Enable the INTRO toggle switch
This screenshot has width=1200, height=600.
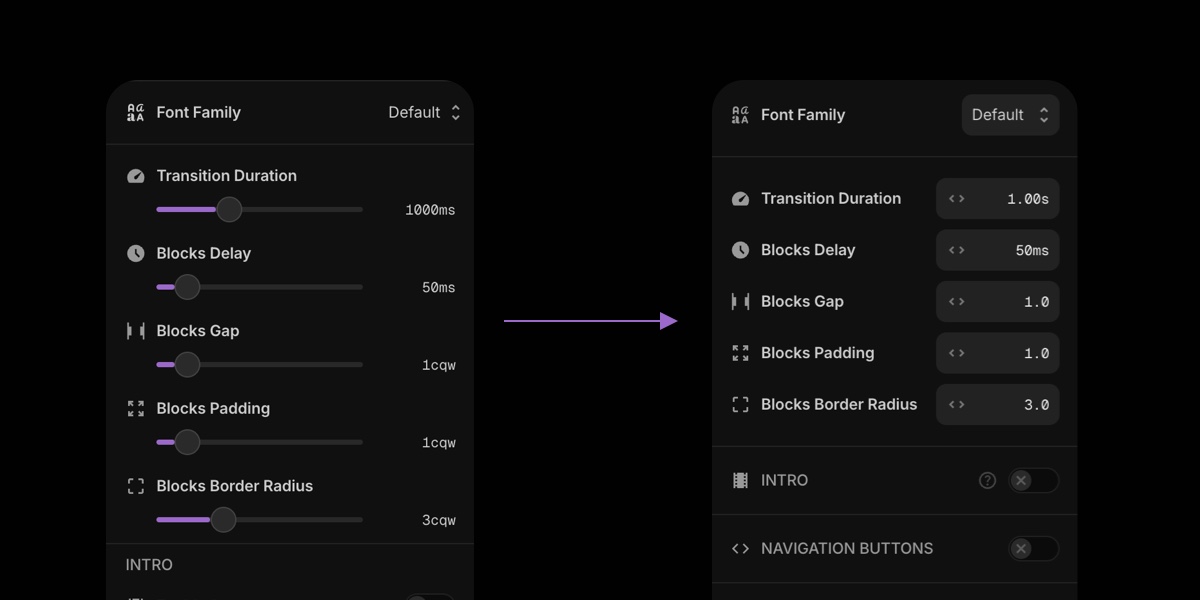click(1033, 481)
